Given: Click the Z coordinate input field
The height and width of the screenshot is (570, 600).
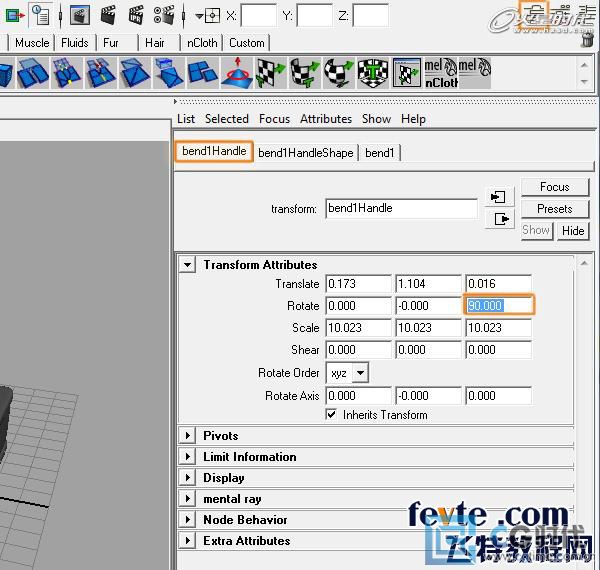Looking at the screenshot, I should (x=370, y=16).
